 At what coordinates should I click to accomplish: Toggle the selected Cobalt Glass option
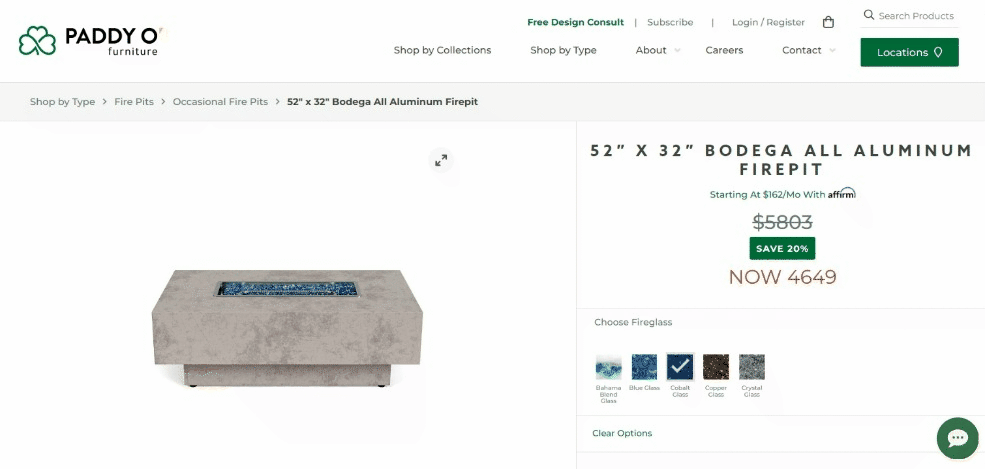click(680, 367)
